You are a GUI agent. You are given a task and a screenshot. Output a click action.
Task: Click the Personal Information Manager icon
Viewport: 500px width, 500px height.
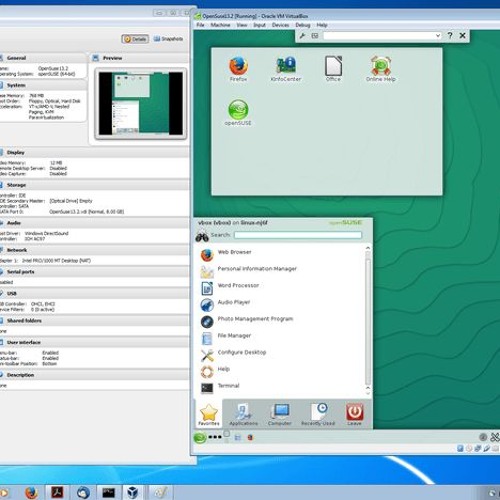coord(207,272)
